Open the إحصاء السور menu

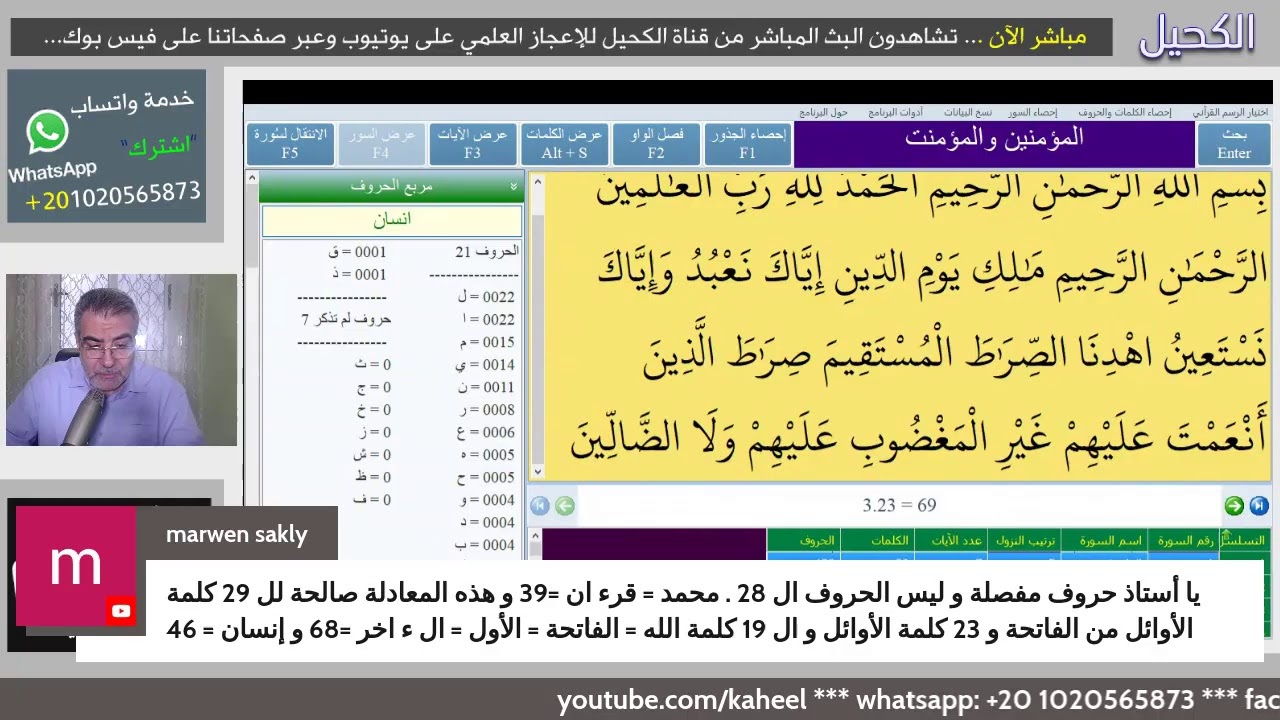[x=1032, y=113]
